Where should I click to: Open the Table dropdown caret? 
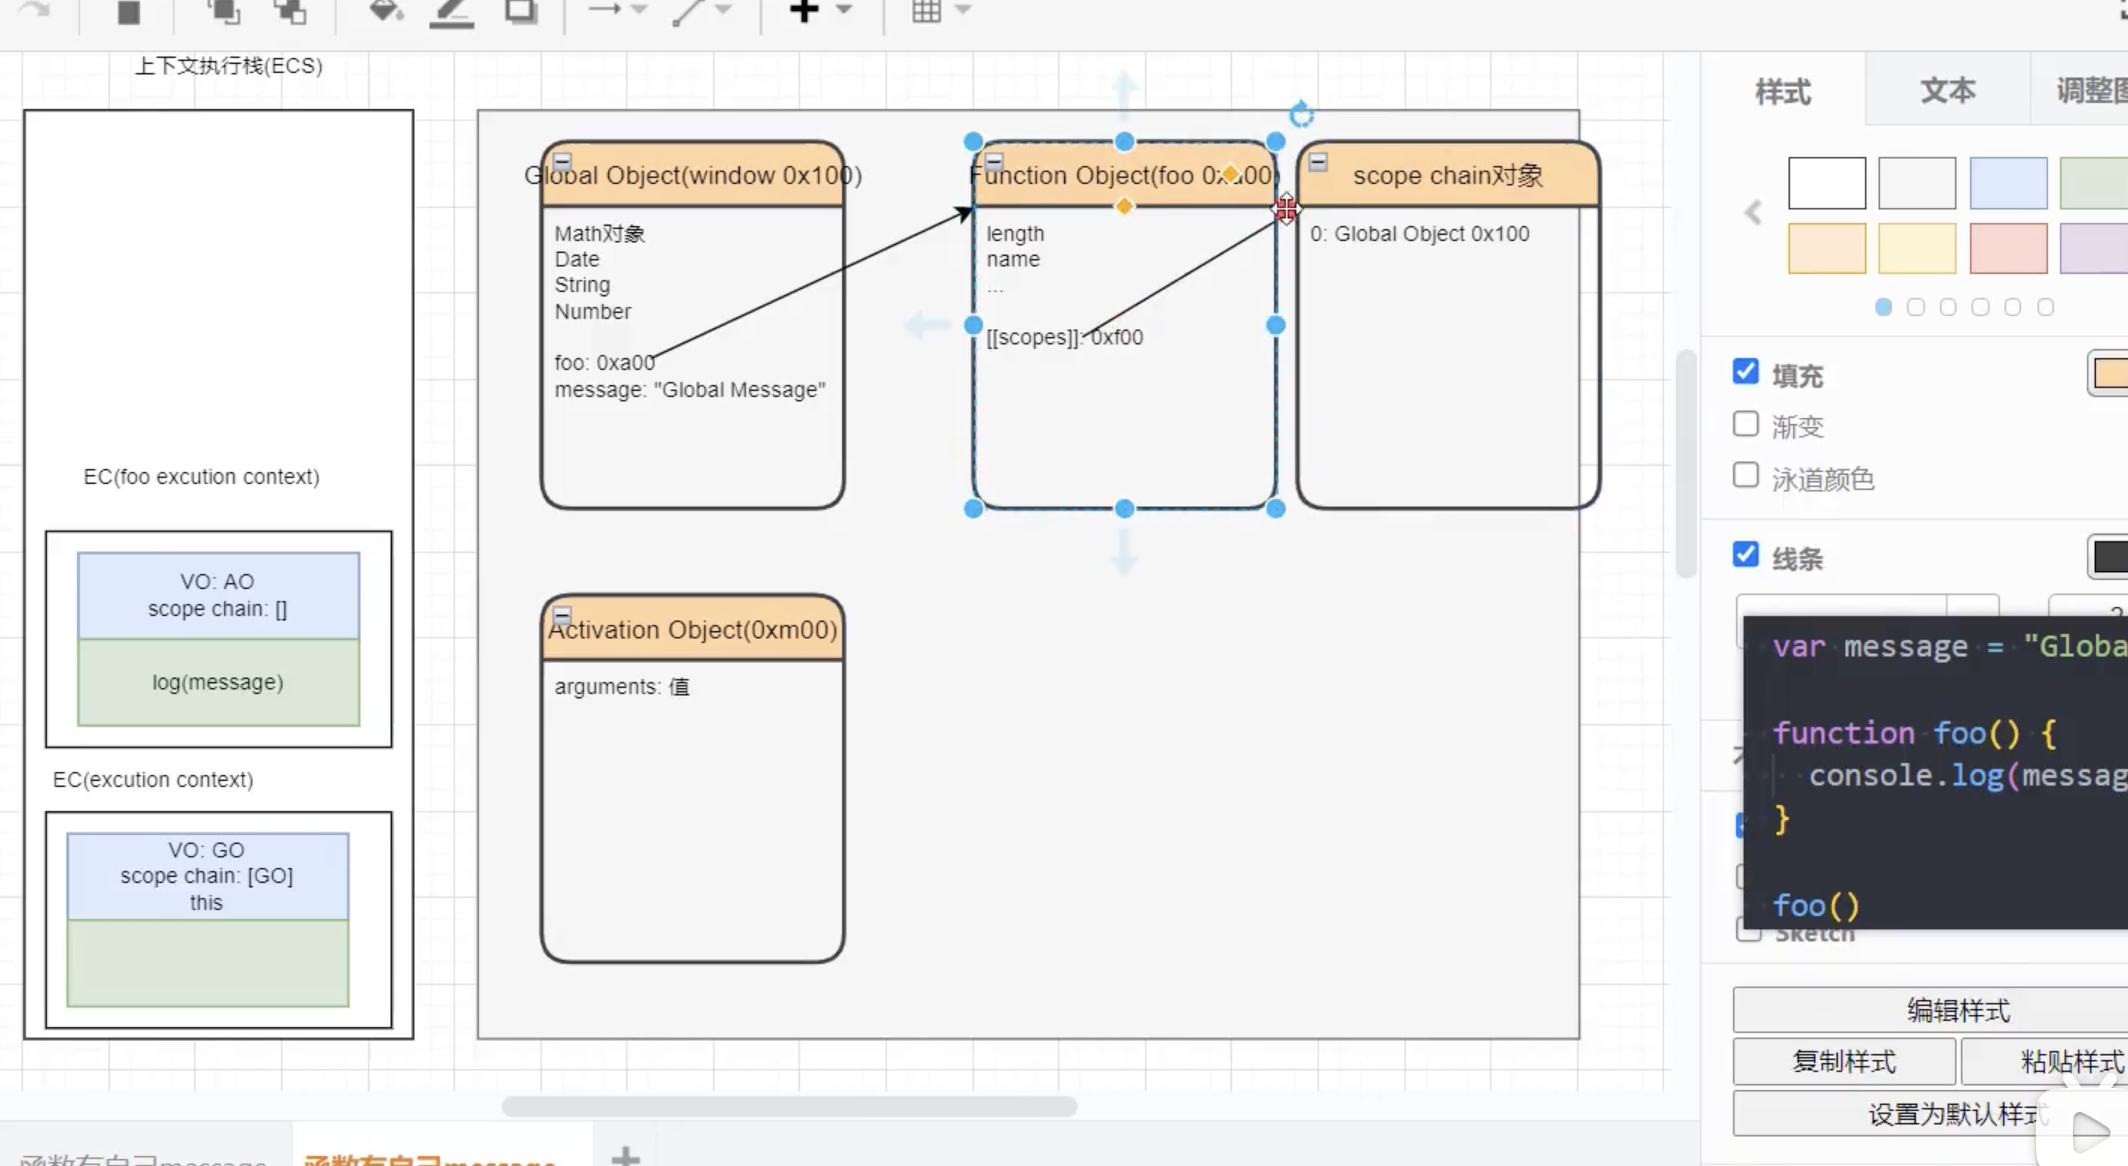pos(963,10)
